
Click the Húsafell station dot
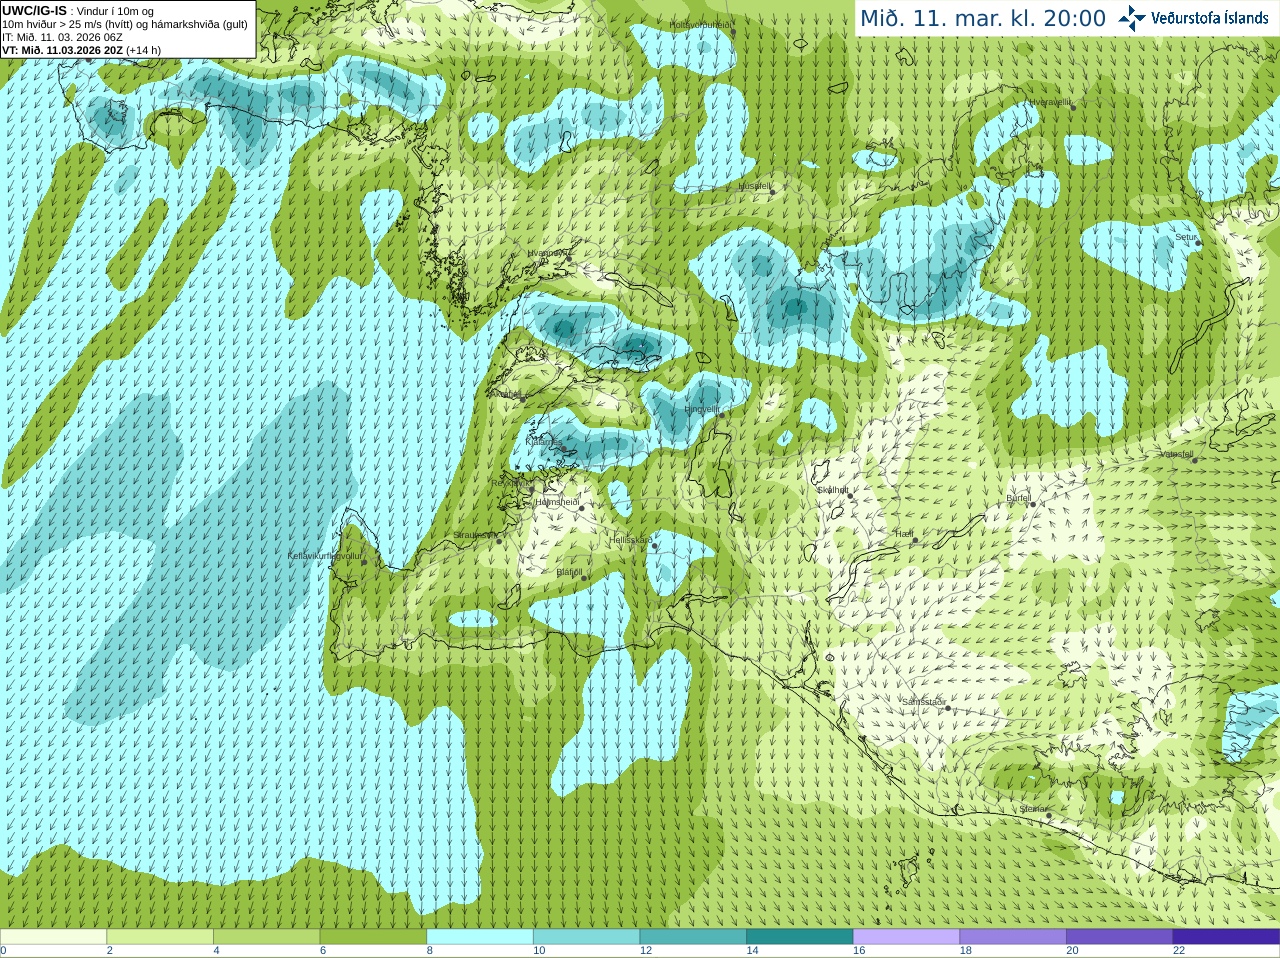point(772,191)
